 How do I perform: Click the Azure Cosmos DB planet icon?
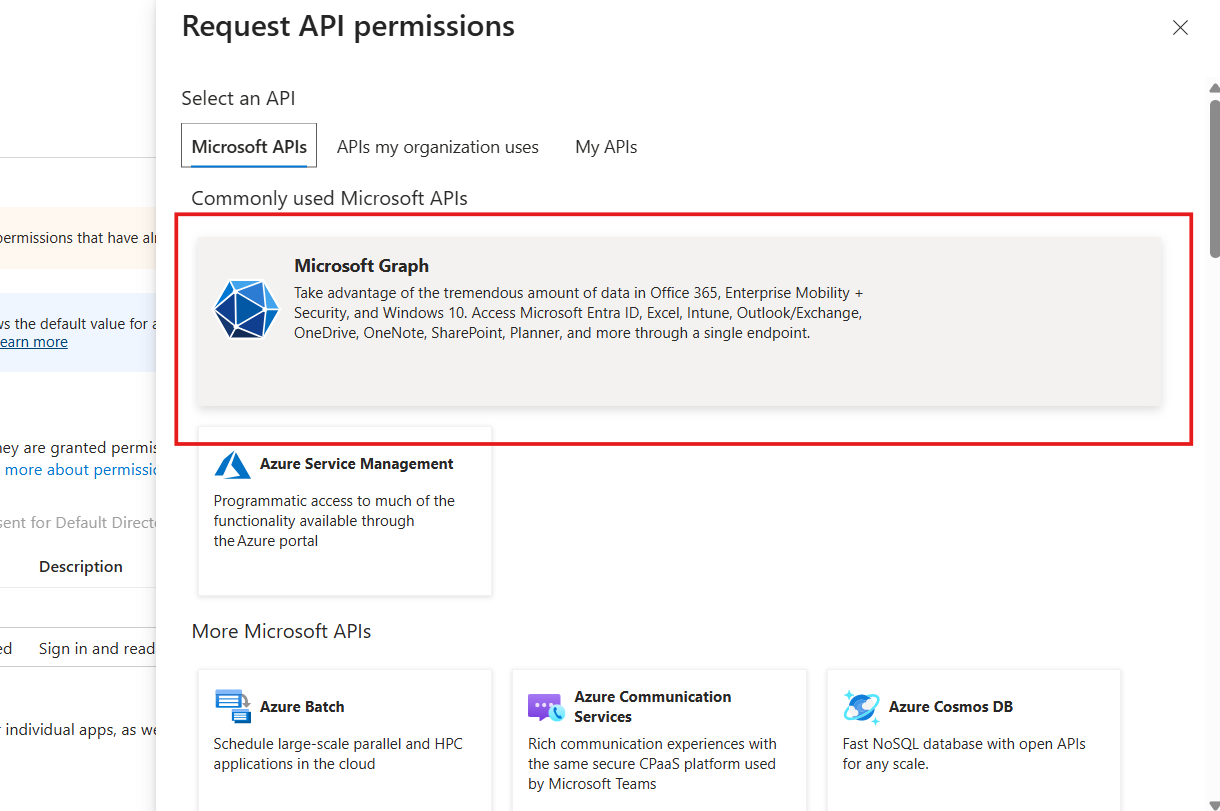861,707
